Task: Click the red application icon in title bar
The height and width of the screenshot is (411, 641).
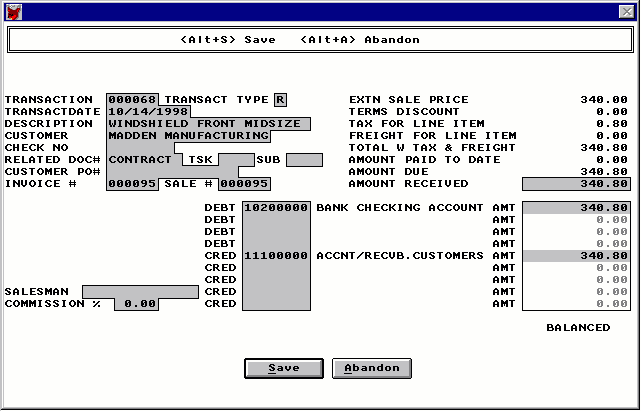Action: (13, 12)
